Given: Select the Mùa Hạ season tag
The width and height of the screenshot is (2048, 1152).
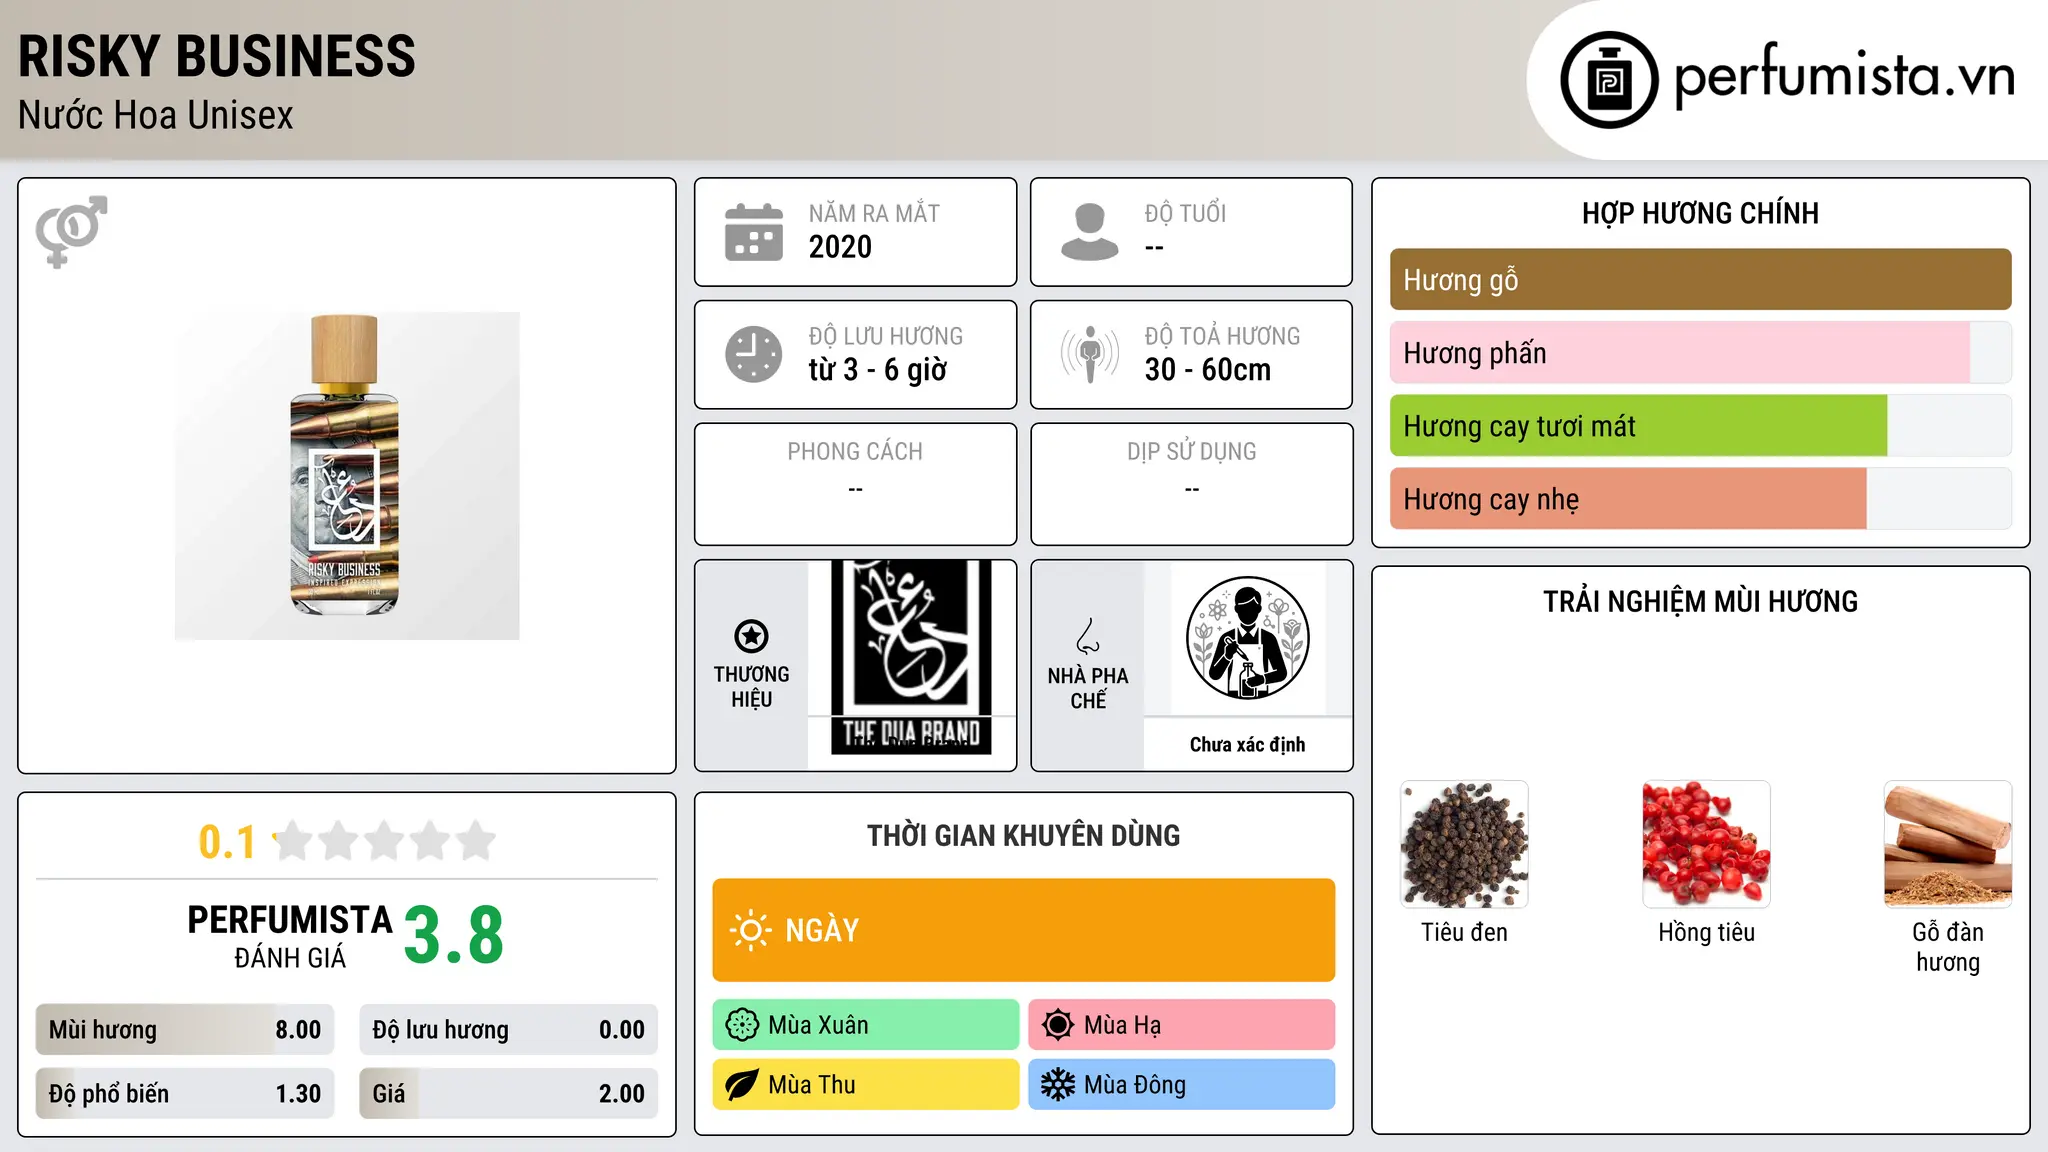Looking at the screenshot, I should (x=1182, y=1025).
